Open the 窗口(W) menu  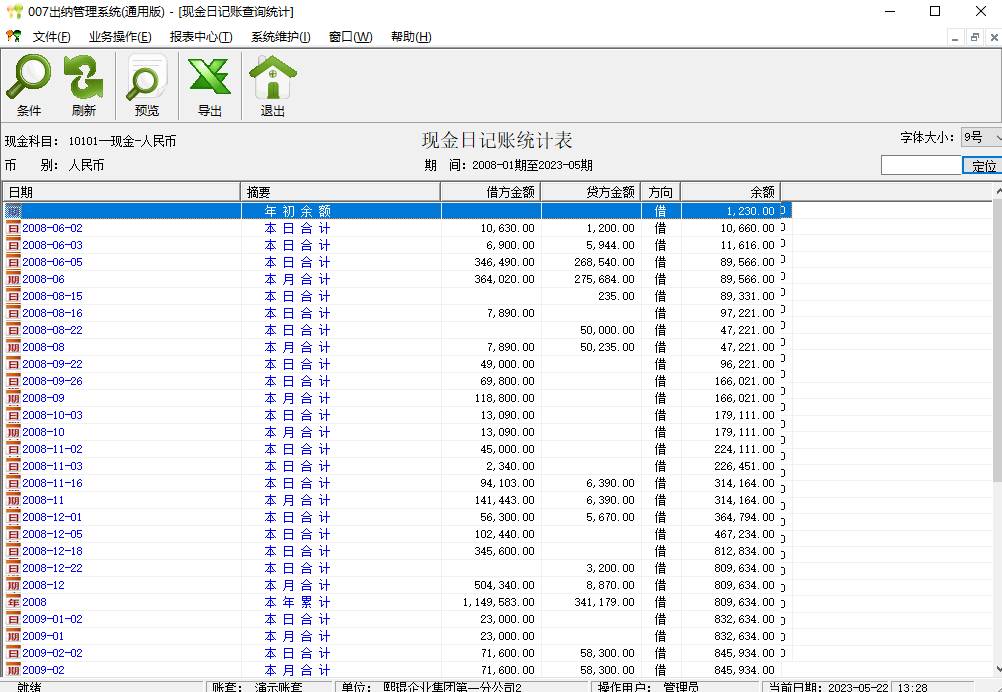tap(350, 37)
